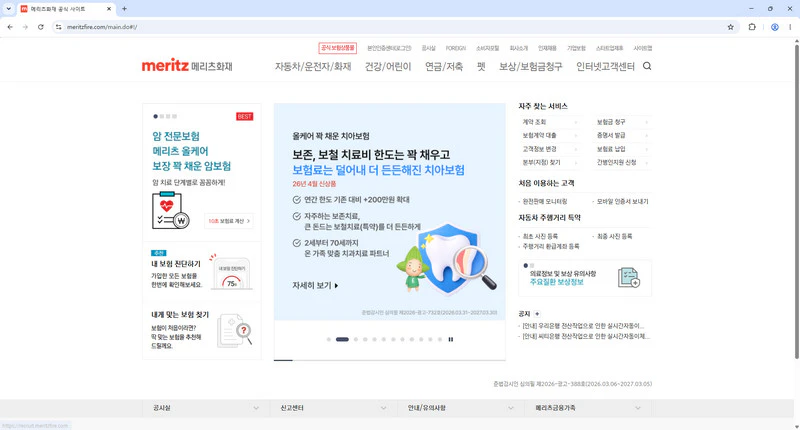
Task: Click the 완전판매 모니터링 link
Action: (x=544, y=201)
